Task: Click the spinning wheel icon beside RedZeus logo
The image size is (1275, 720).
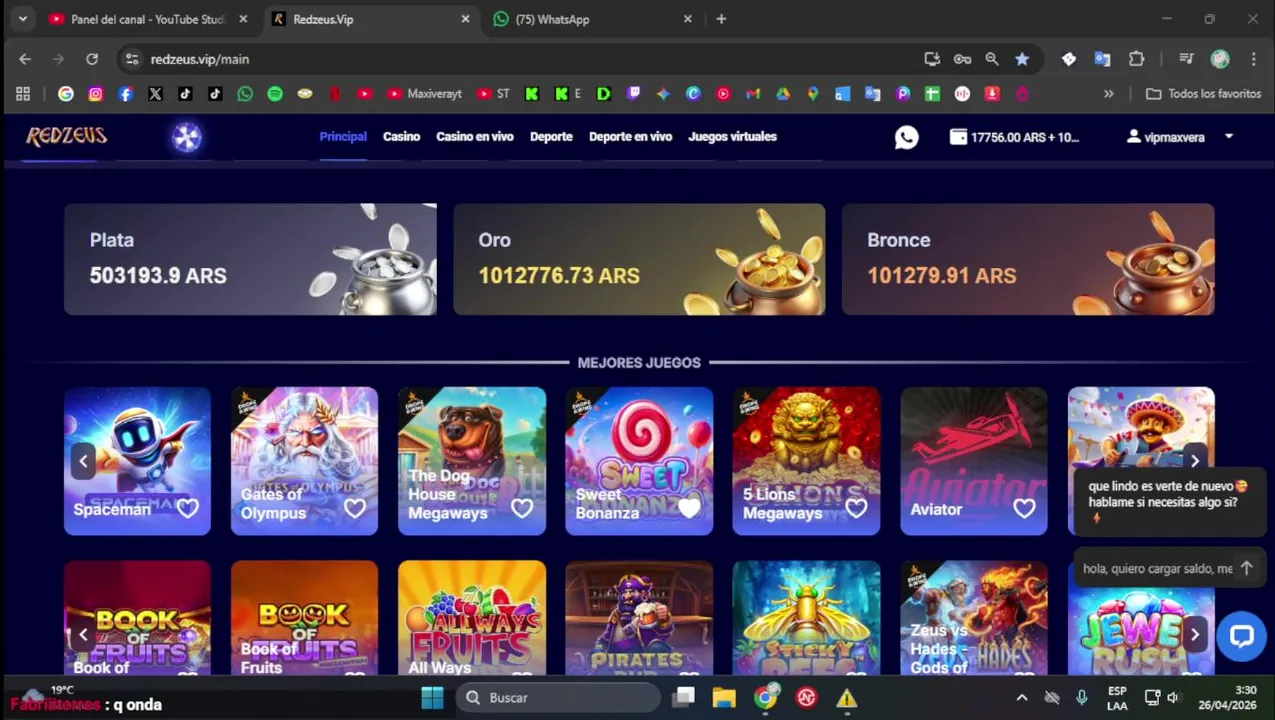Action: click(187, 137)
